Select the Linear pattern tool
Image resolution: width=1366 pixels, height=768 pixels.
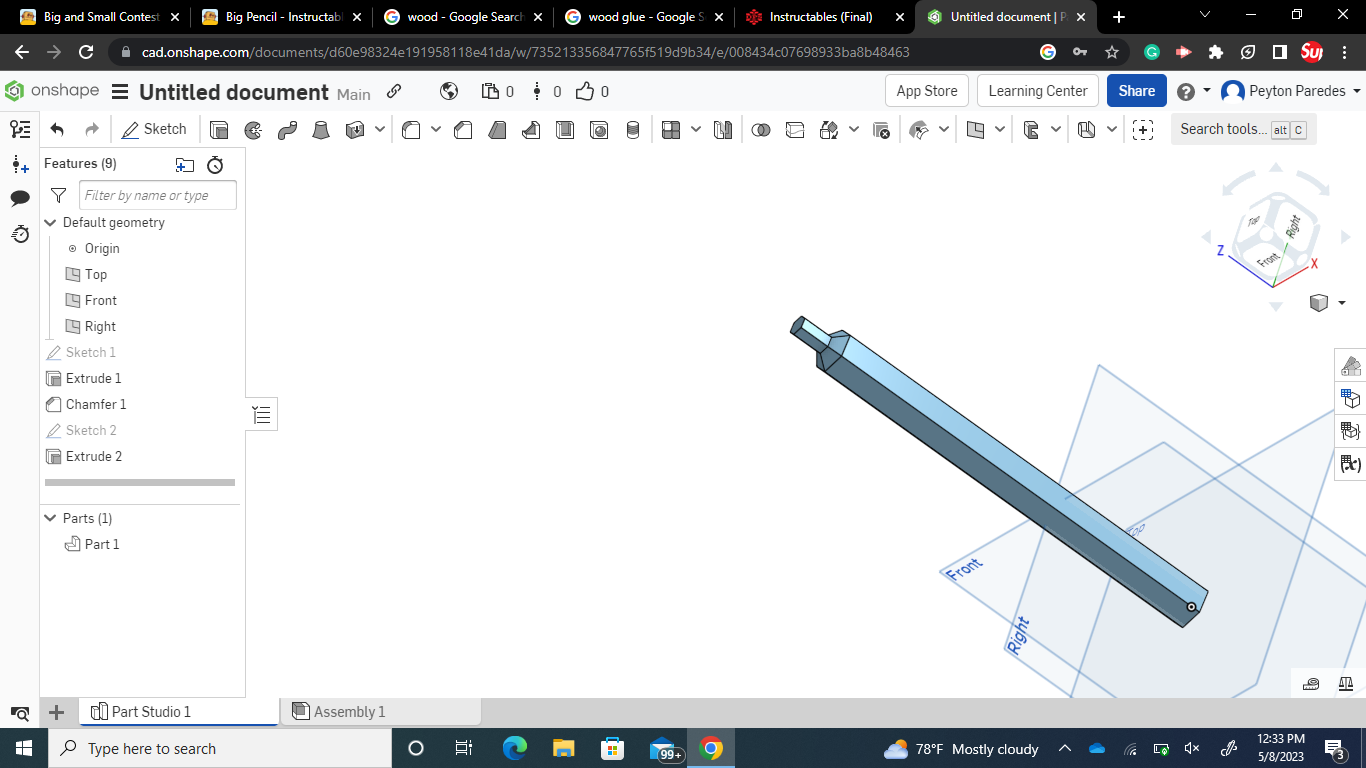pyautogui.click(x=671, y=129)
